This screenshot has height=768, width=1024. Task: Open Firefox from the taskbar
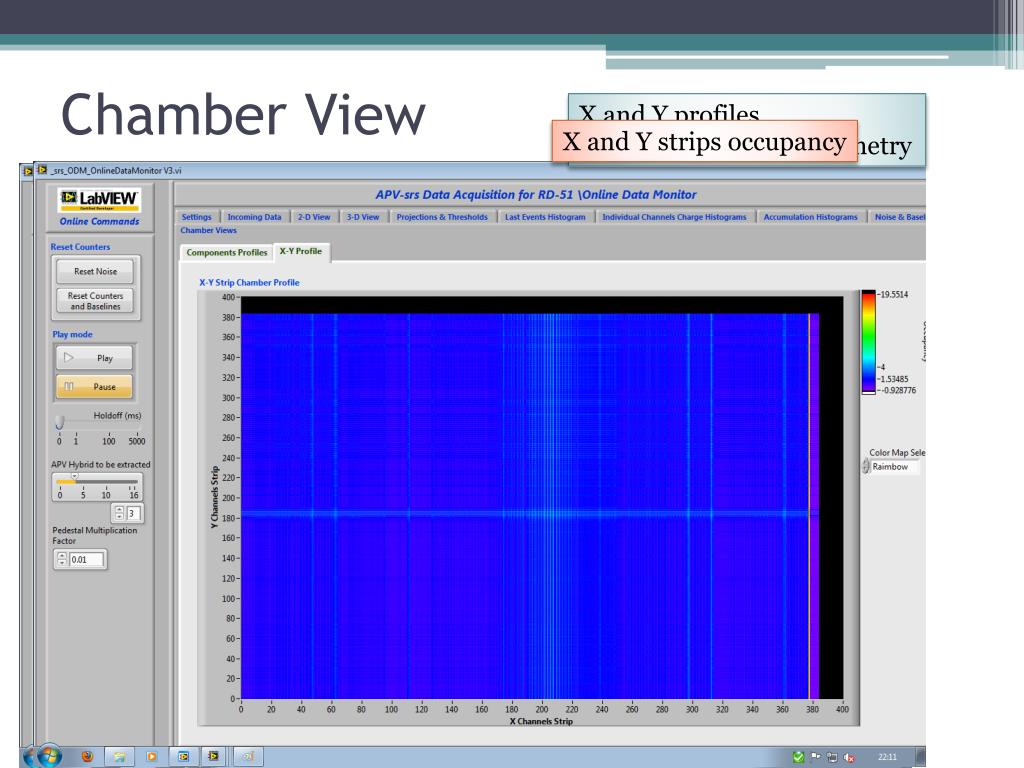tap(87, 756)
